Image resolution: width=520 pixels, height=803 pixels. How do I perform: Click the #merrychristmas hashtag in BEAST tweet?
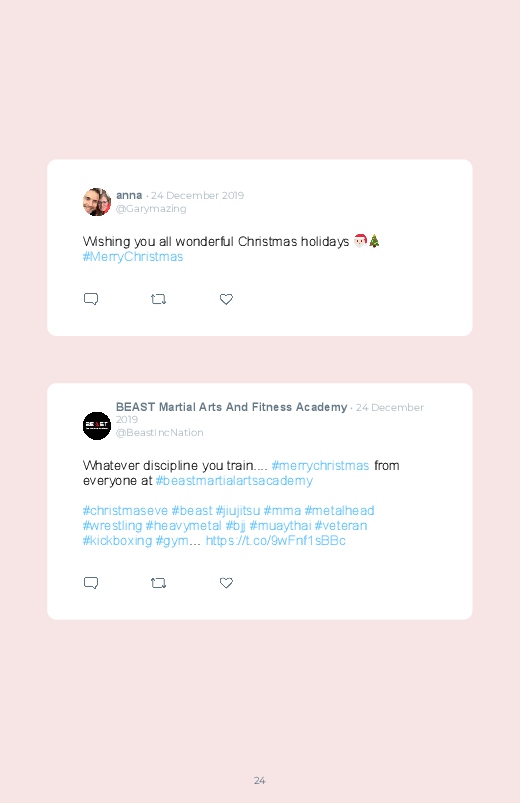[x=320, y=466]
